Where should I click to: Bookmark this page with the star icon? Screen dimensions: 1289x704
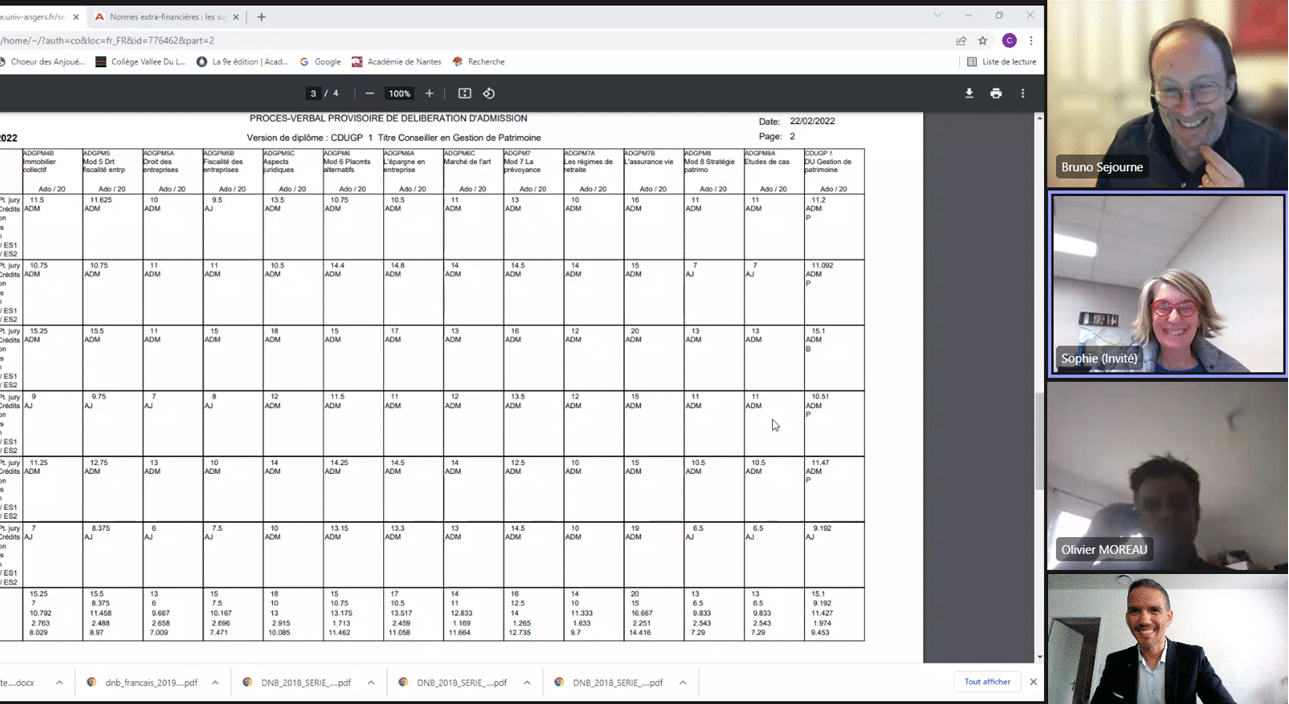(983, 40)
